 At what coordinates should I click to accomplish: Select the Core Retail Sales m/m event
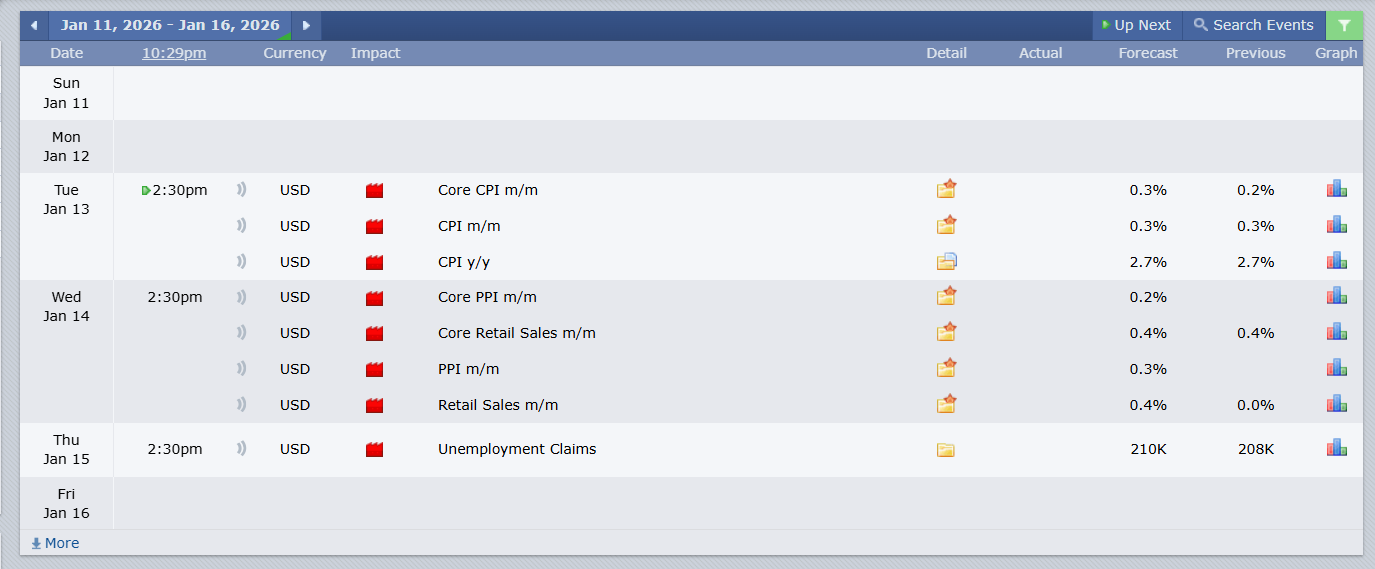pyautogui.click(x=517, y=333)
